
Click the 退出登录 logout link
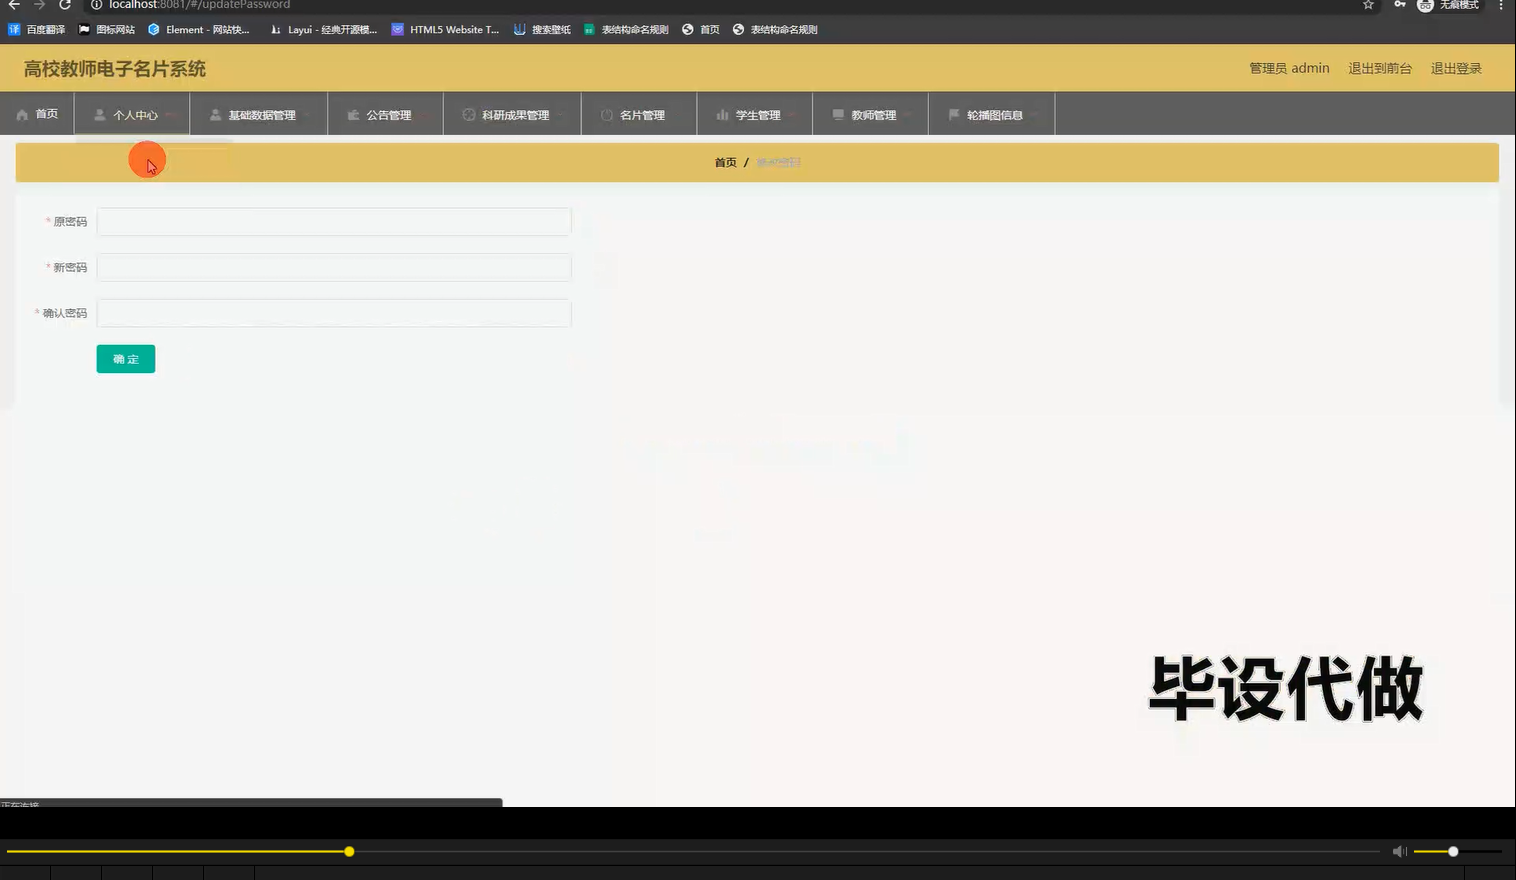[x=1455, y=68]
